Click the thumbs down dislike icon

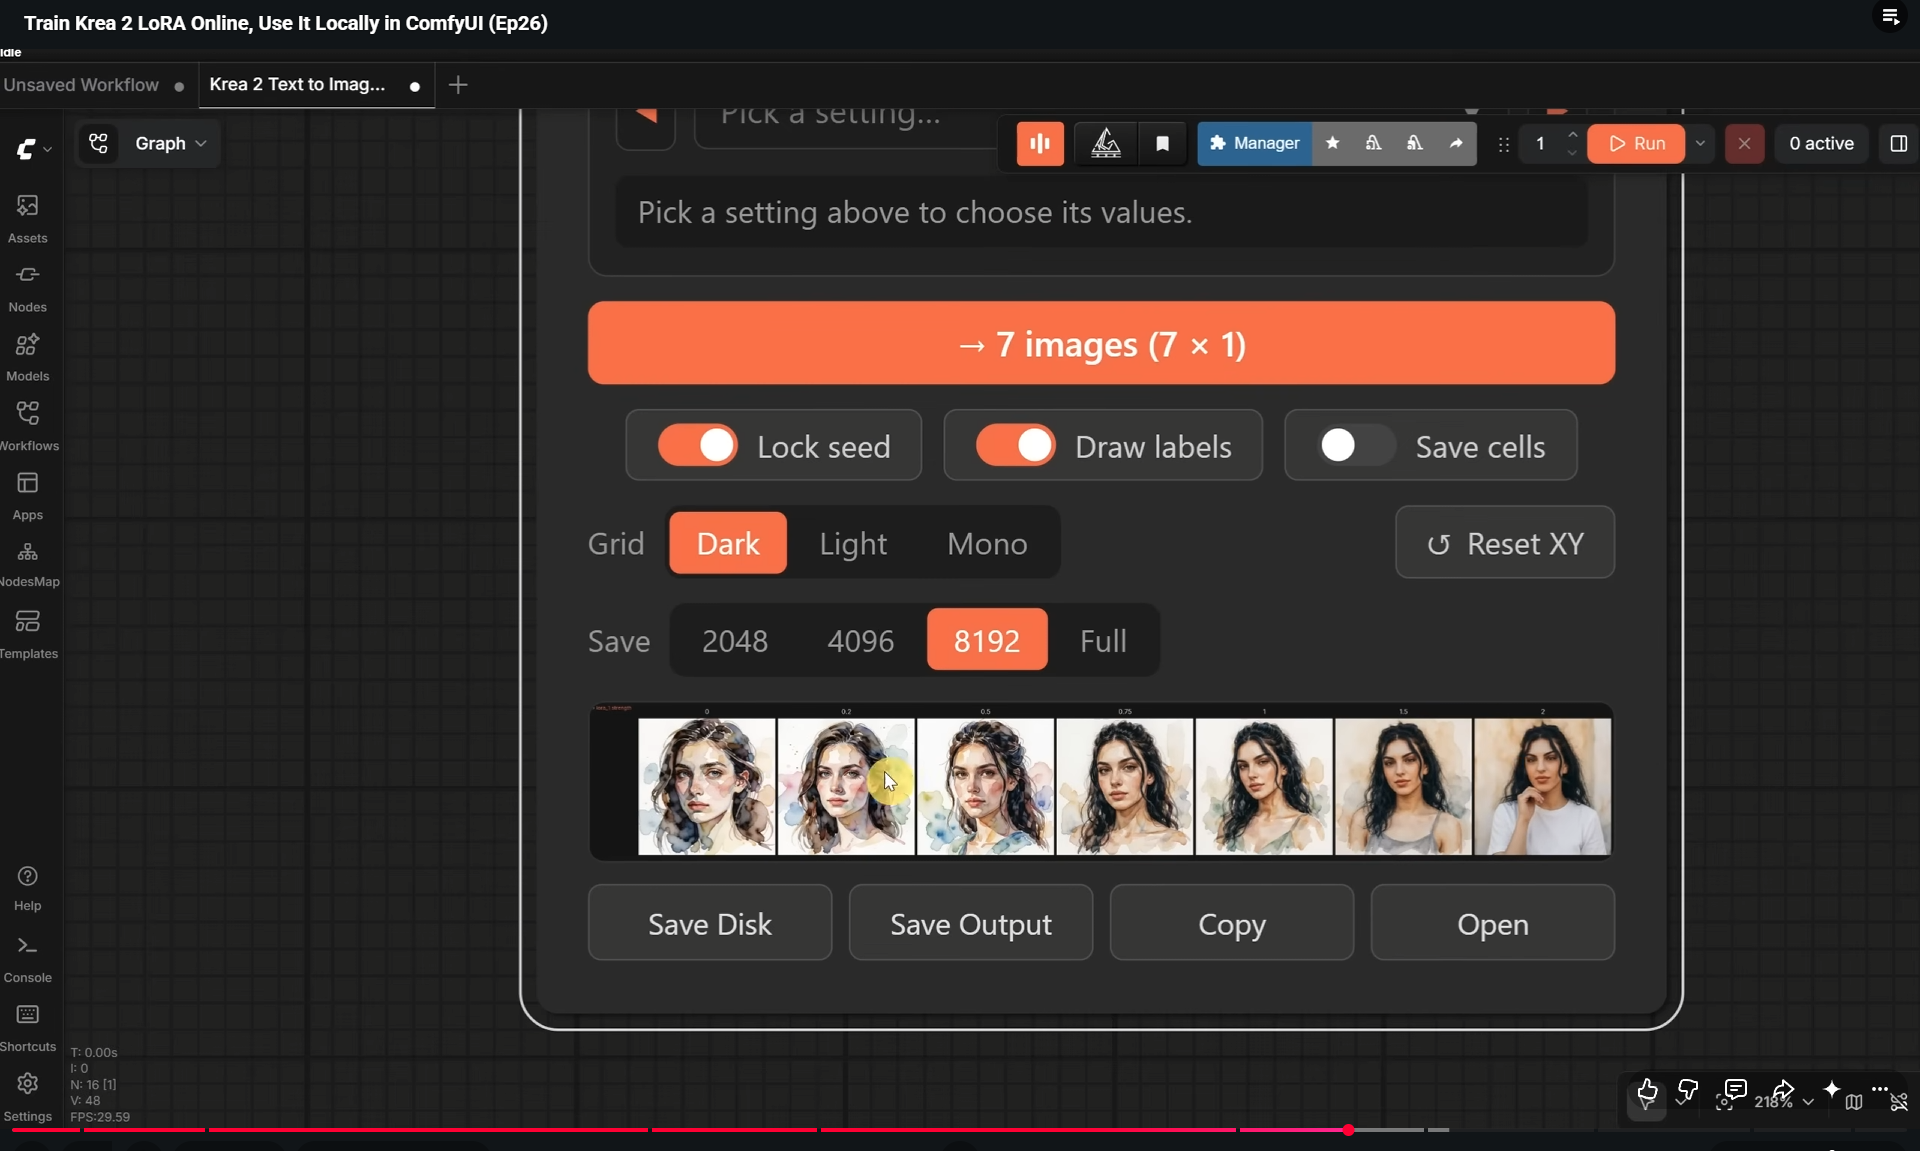(x=1688, y=1091)
